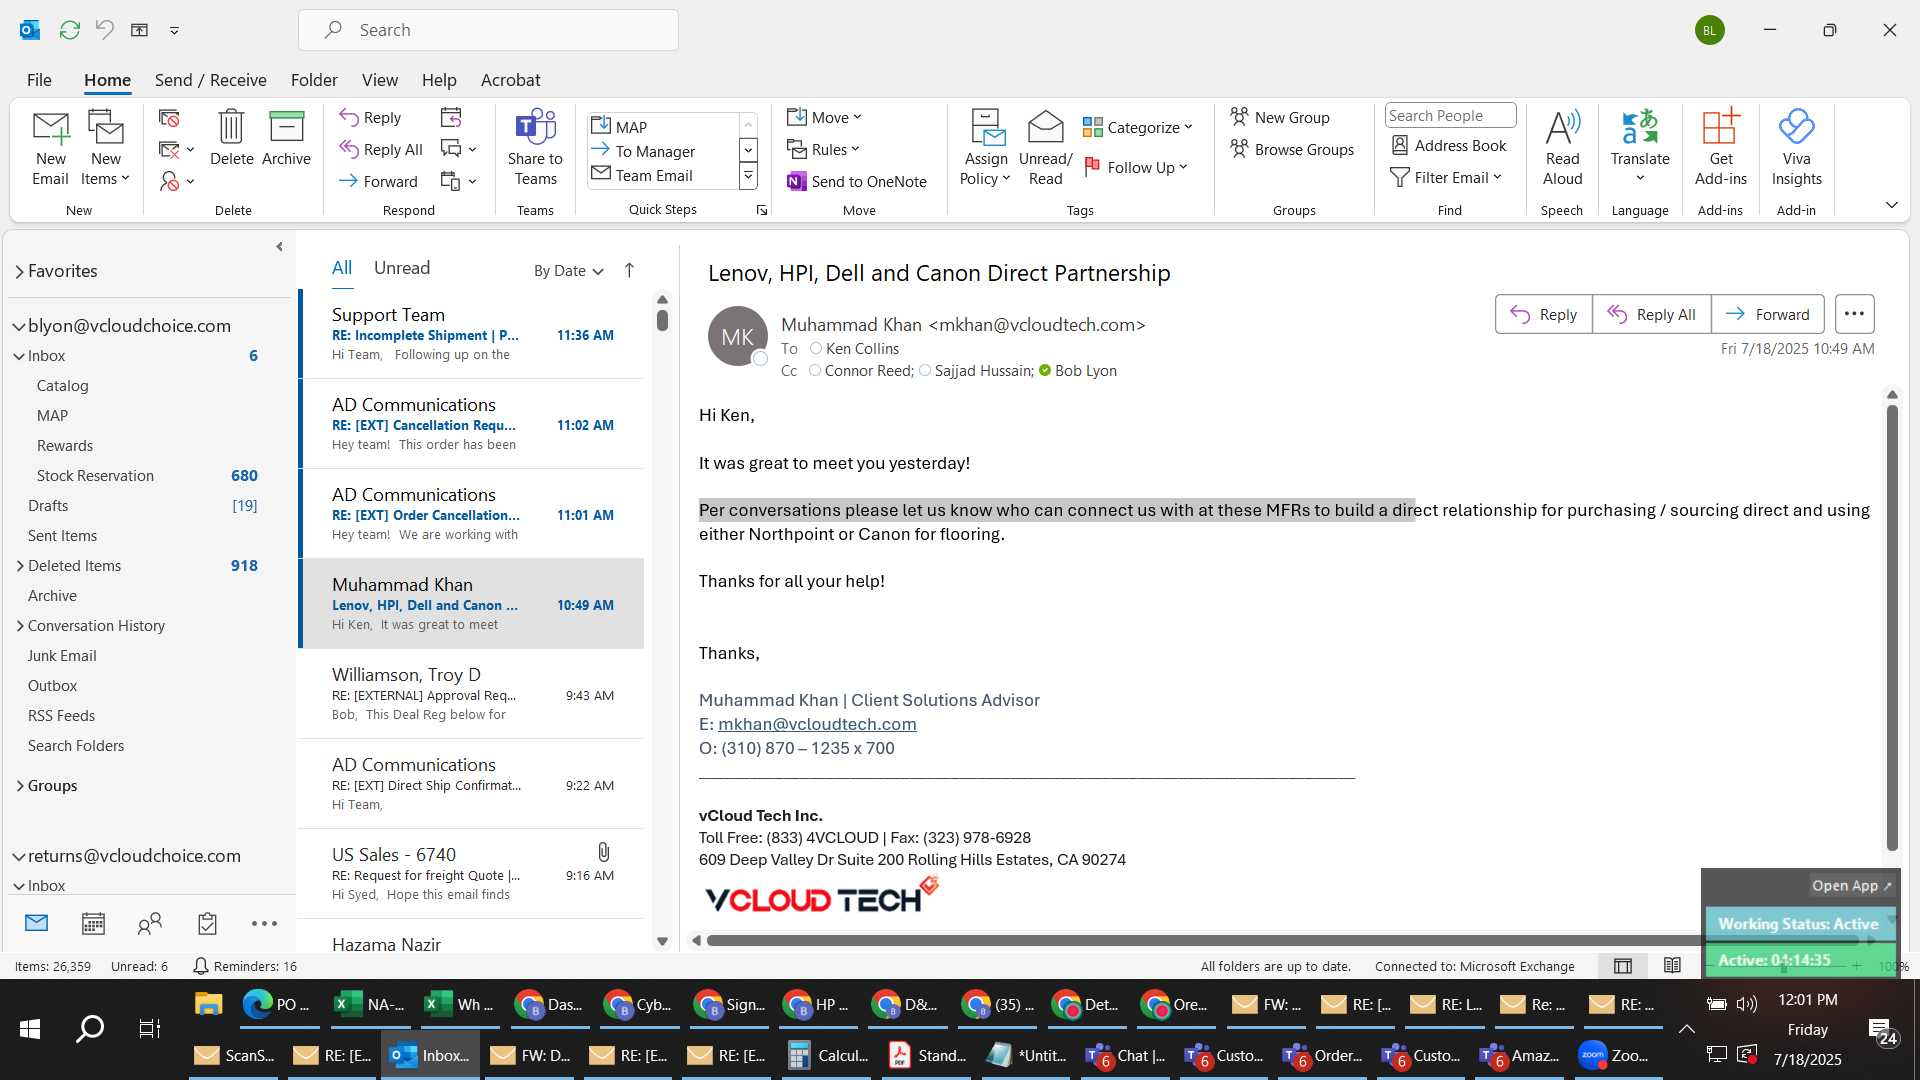Click the Search People field
Screen dimensions: 1920x1080
coord(1450,116)
